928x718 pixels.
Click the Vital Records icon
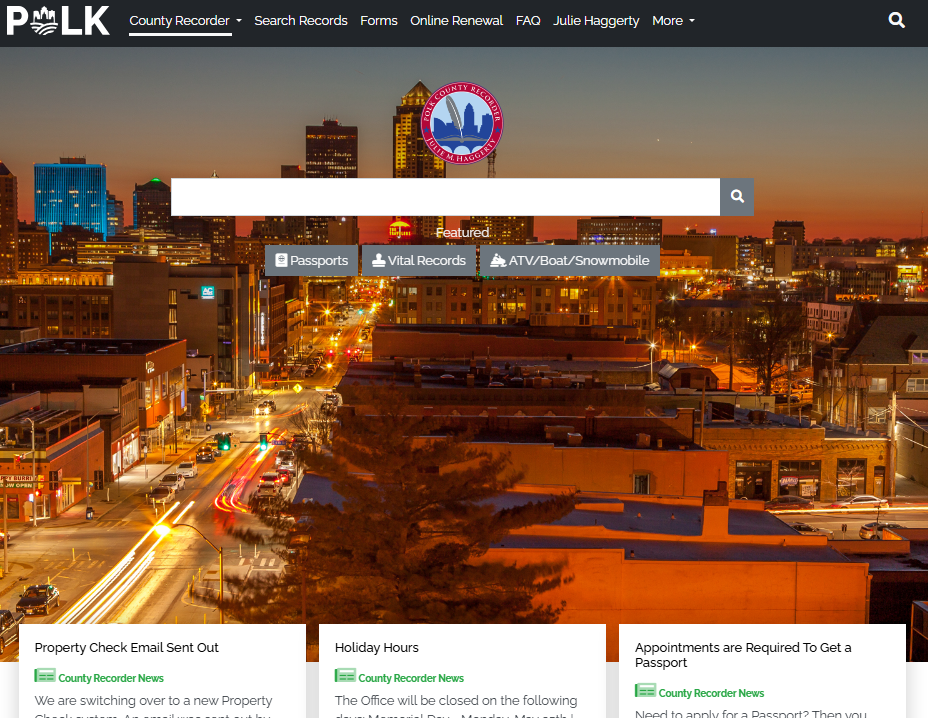coord(379,261)
